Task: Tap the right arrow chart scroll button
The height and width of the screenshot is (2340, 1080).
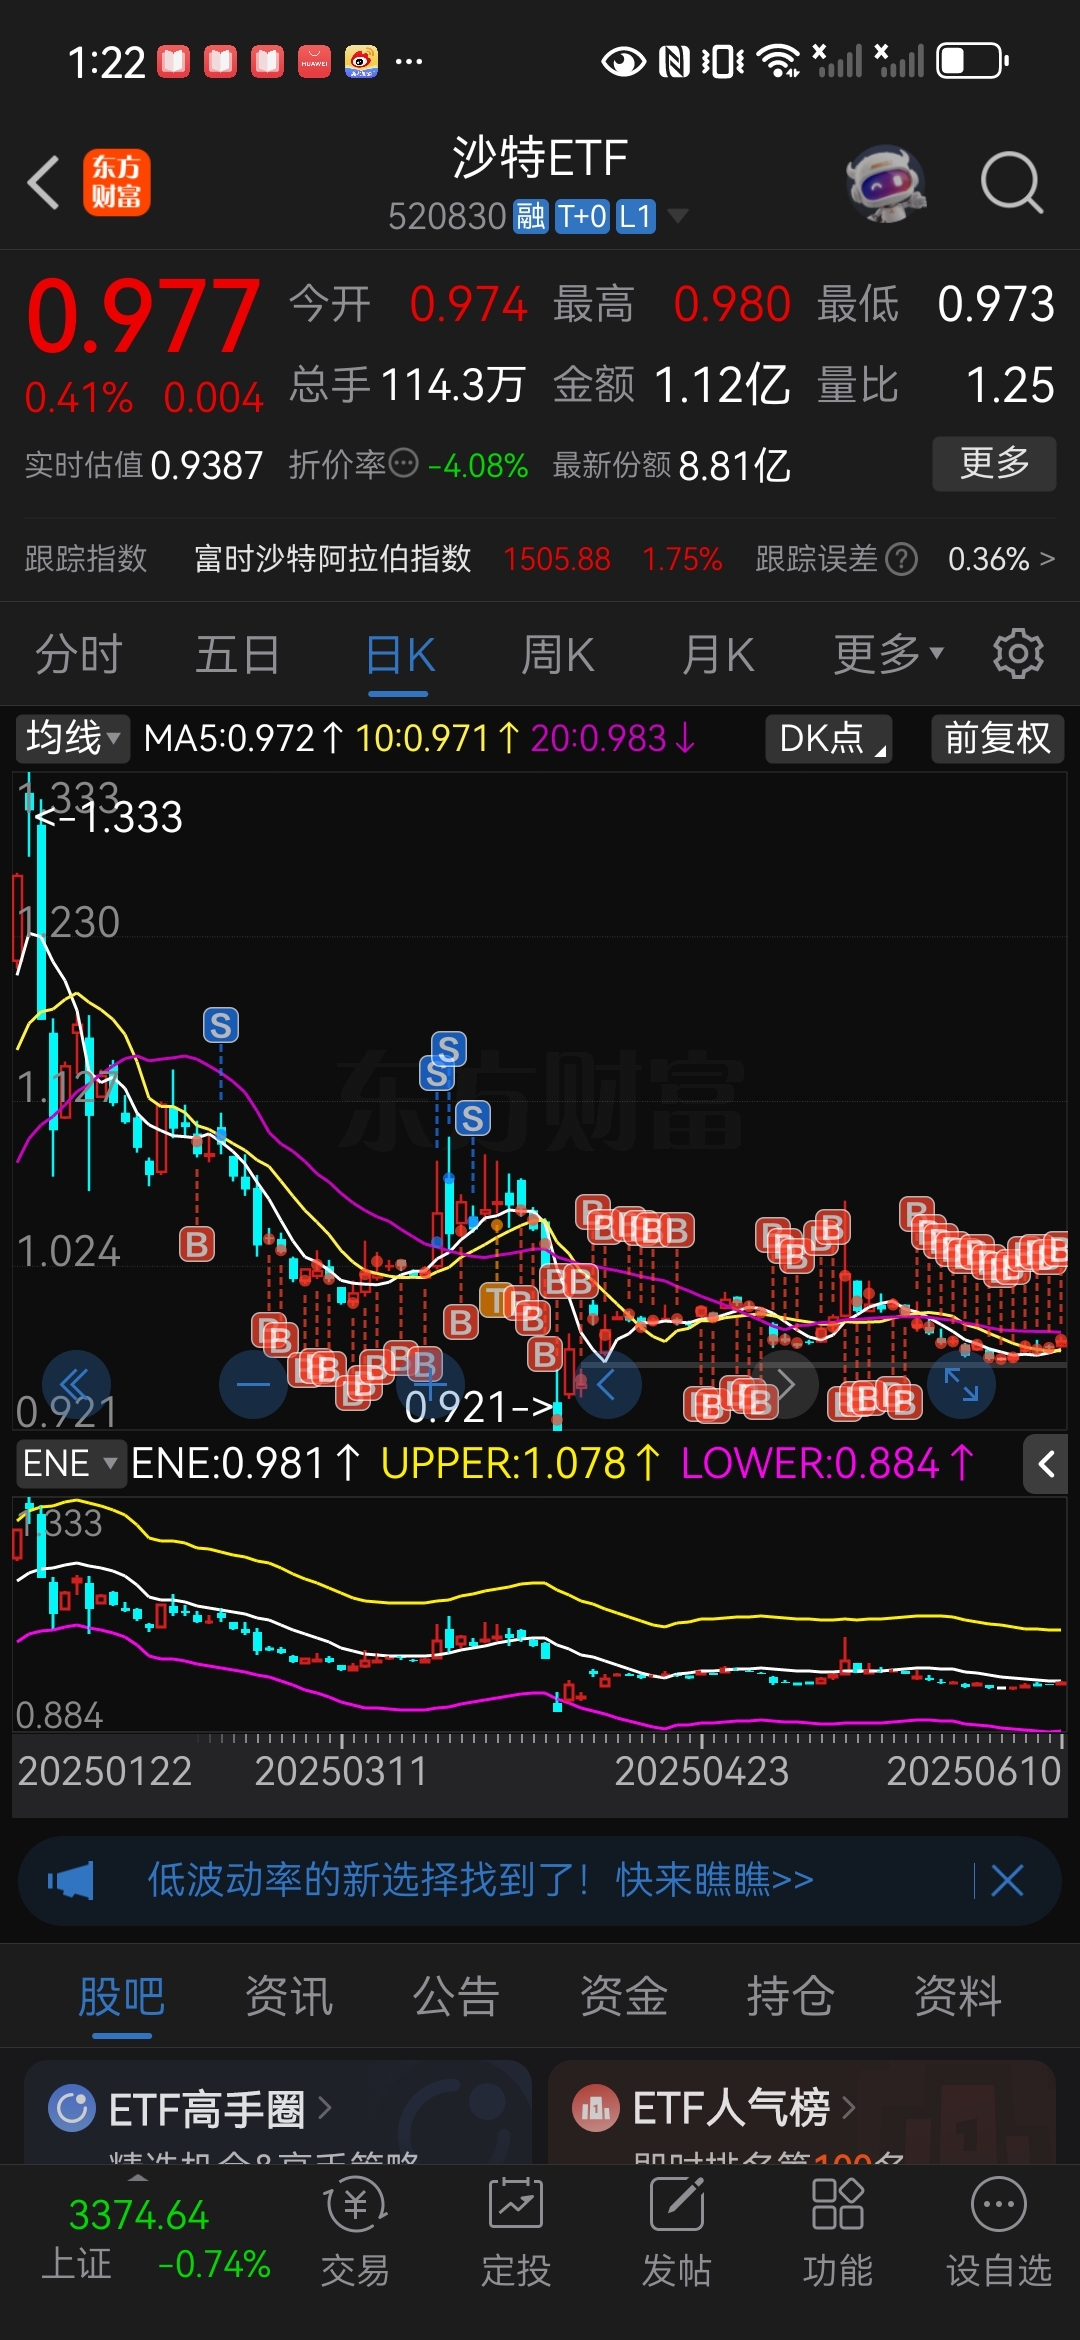Action: pyautogui.click(x=785, y=1384)
